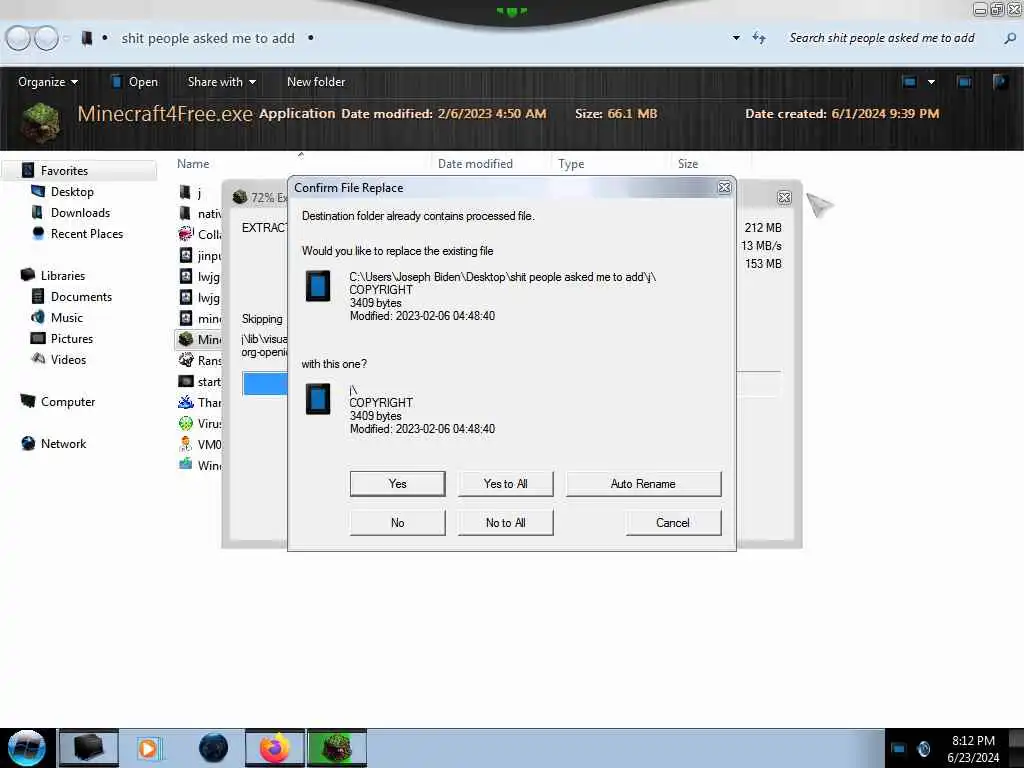Open Desktop in Favorites
1024x768 pixels.
[72, 192]
